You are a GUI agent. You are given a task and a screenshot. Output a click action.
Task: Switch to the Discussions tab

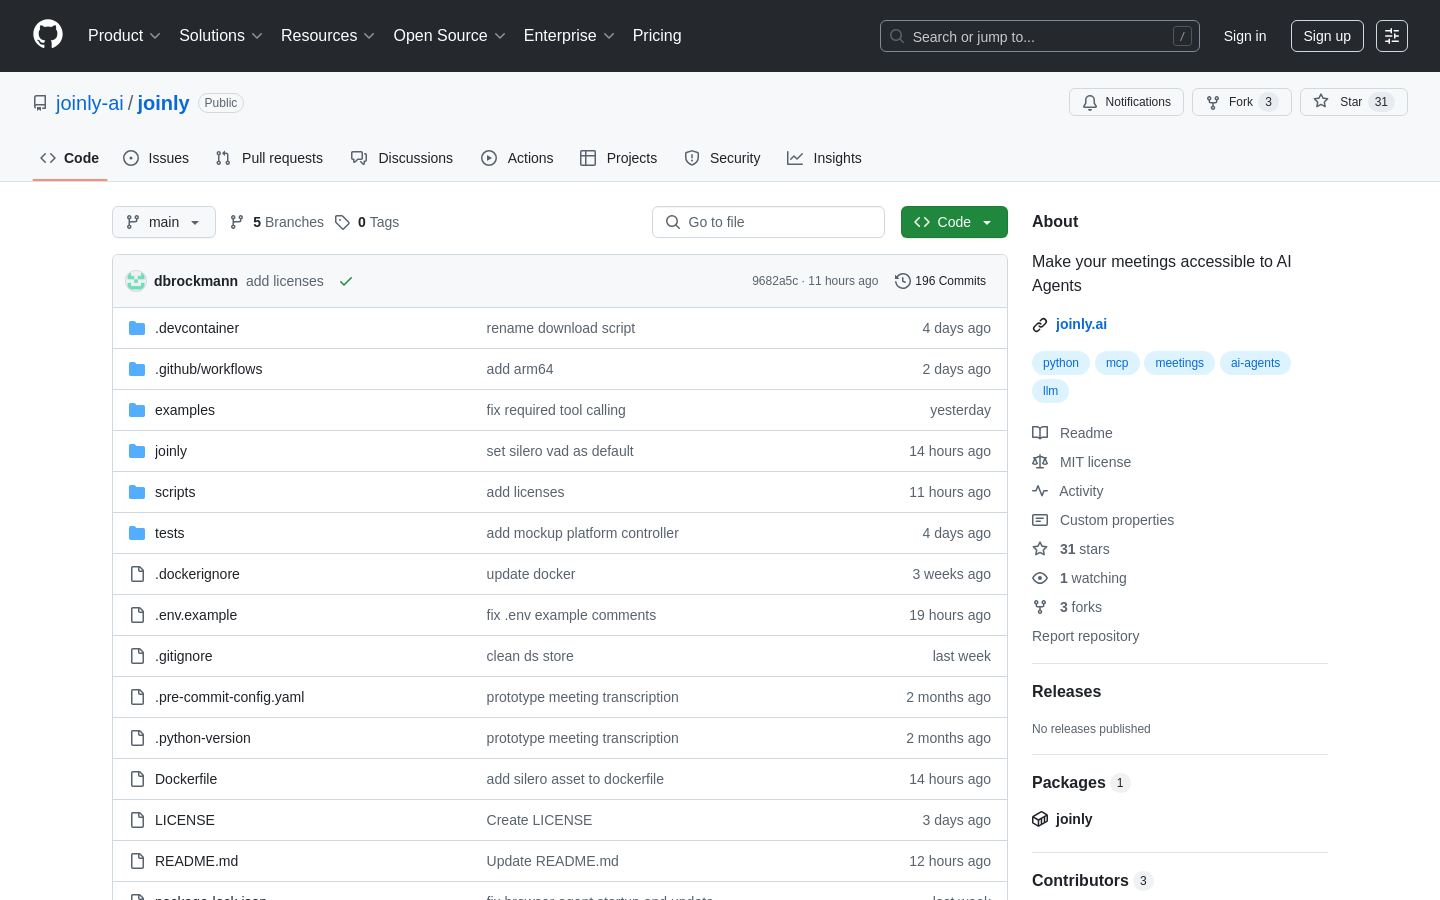[402, 158]
